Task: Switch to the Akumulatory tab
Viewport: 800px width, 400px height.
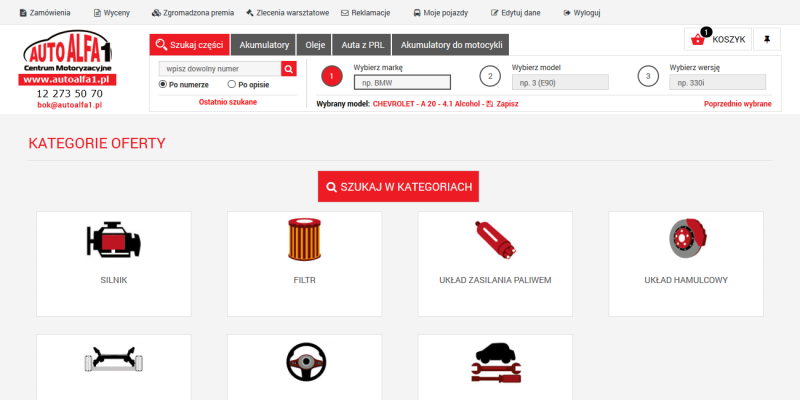Action: click(x=263, y=45)
